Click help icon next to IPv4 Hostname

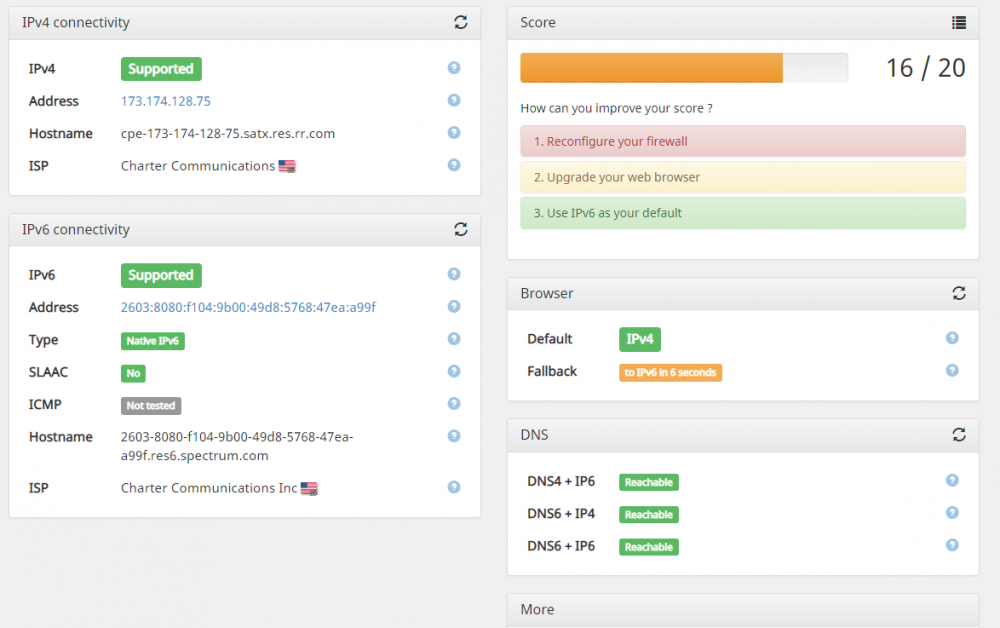point(454,133)
